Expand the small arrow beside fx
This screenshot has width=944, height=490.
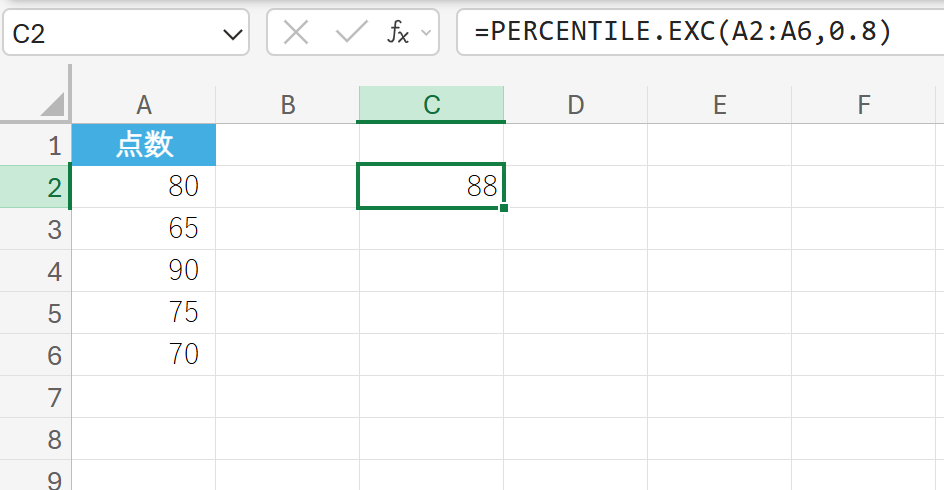coord(427,33)
